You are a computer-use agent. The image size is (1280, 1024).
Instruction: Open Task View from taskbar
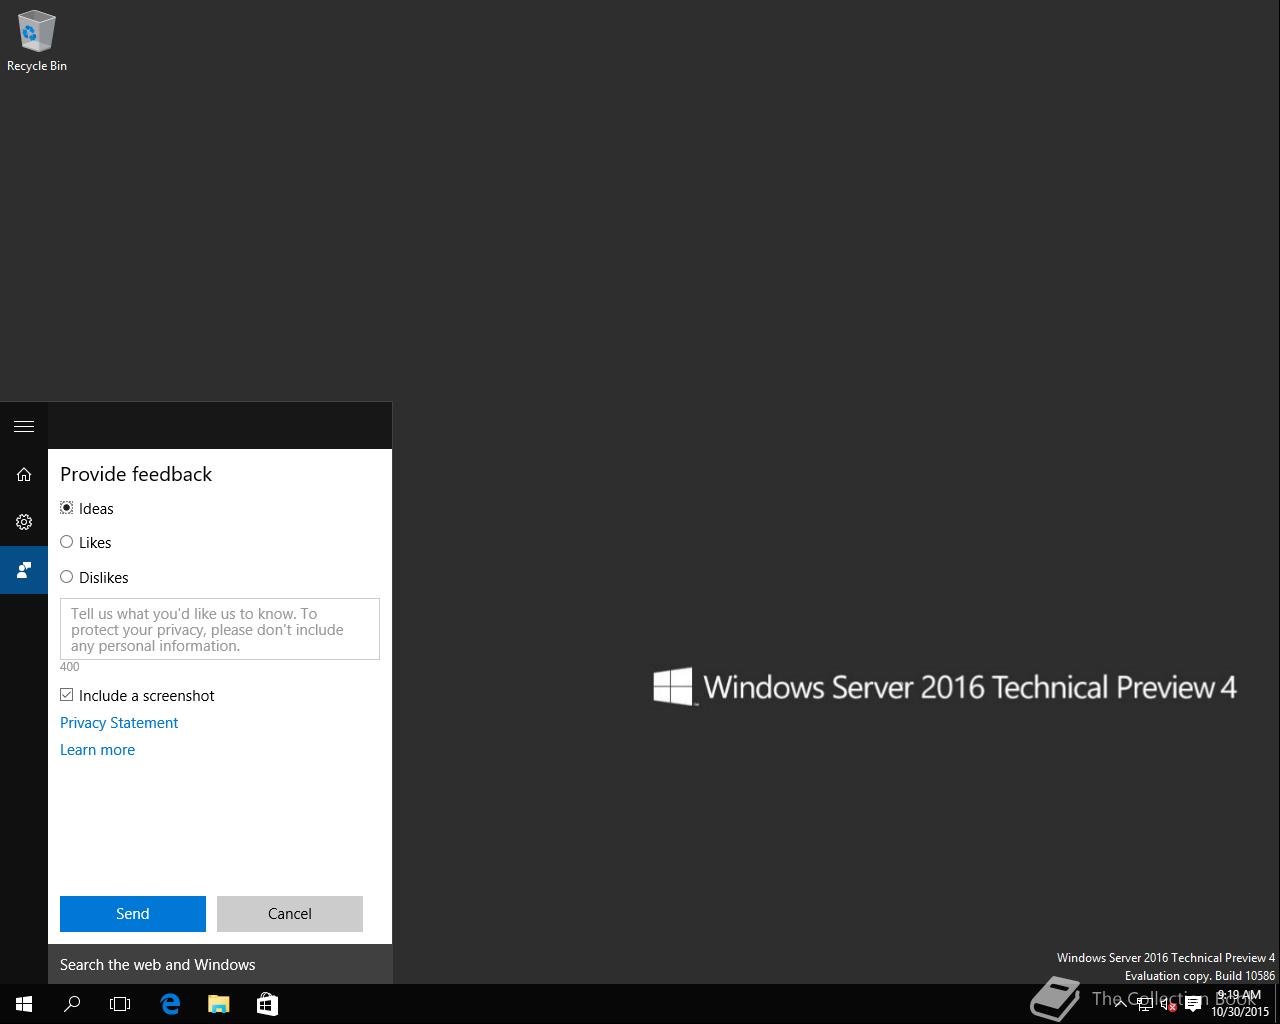coord(120,1004)
